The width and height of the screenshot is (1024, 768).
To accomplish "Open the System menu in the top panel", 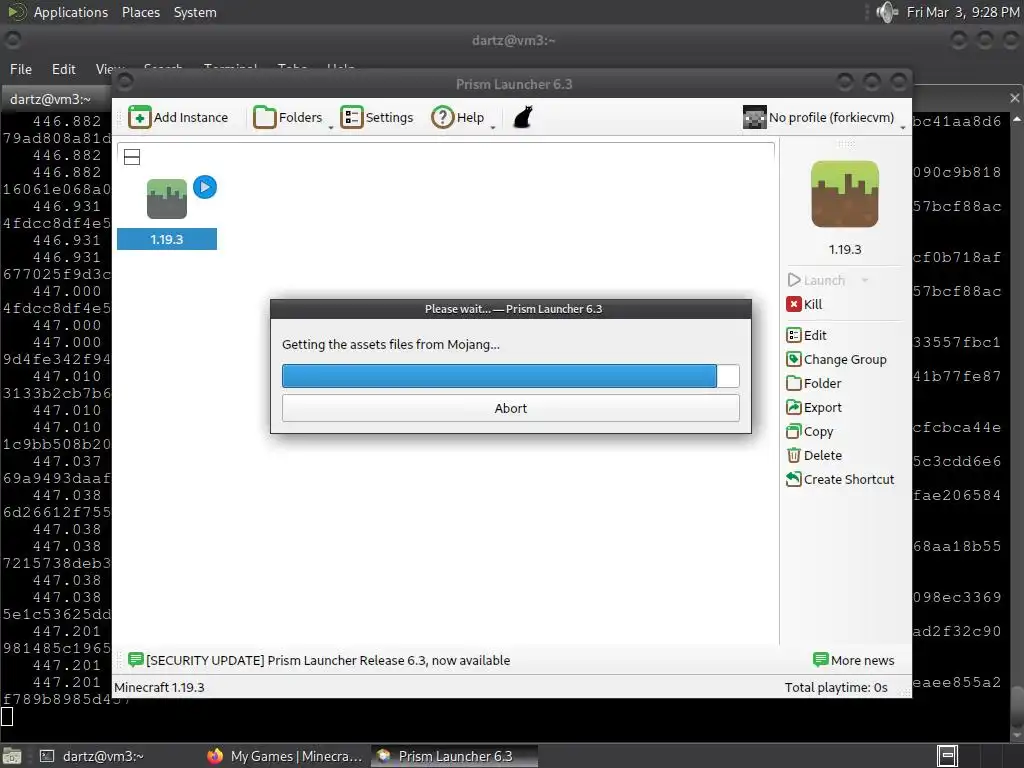I will pos(195,12).
